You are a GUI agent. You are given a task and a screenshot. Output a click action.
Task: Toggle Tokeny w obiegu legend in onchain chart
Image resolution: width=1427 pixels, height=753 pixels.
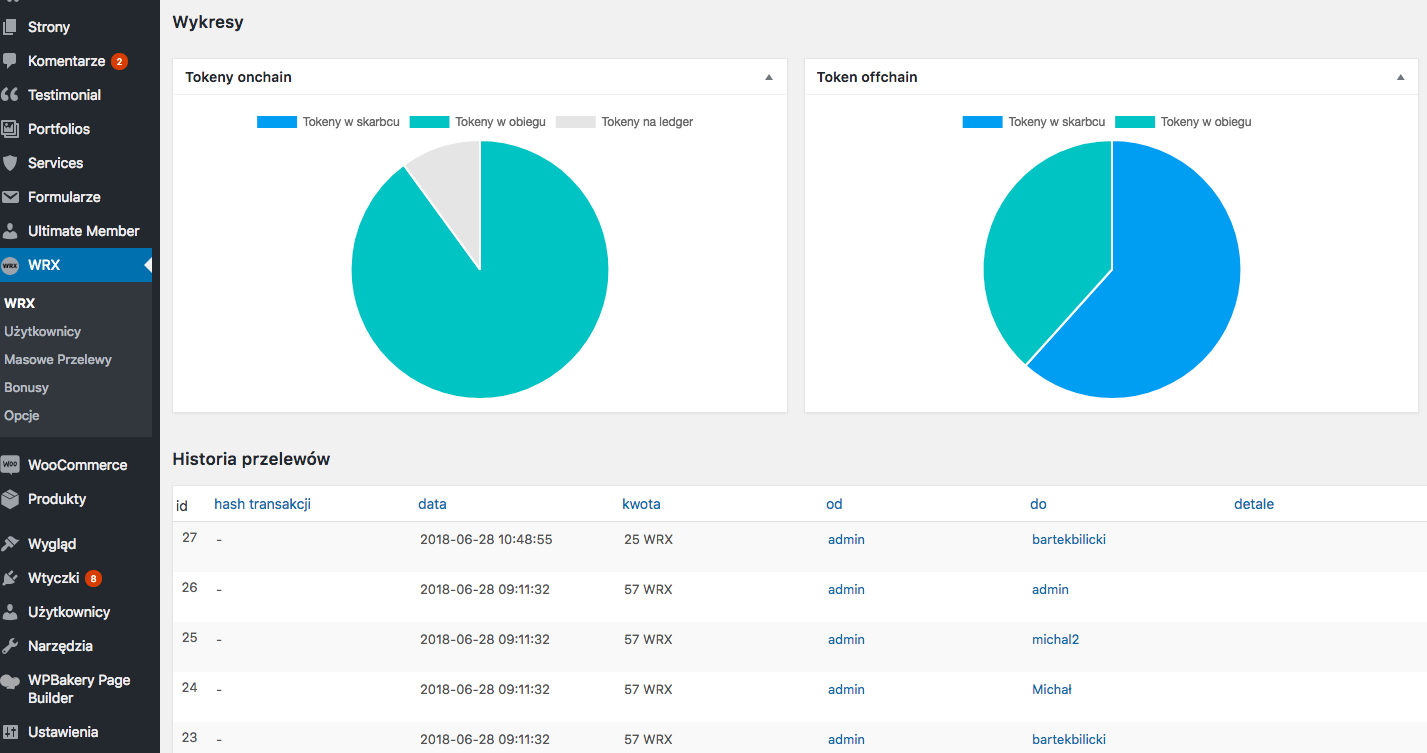[x=478, y=122]
